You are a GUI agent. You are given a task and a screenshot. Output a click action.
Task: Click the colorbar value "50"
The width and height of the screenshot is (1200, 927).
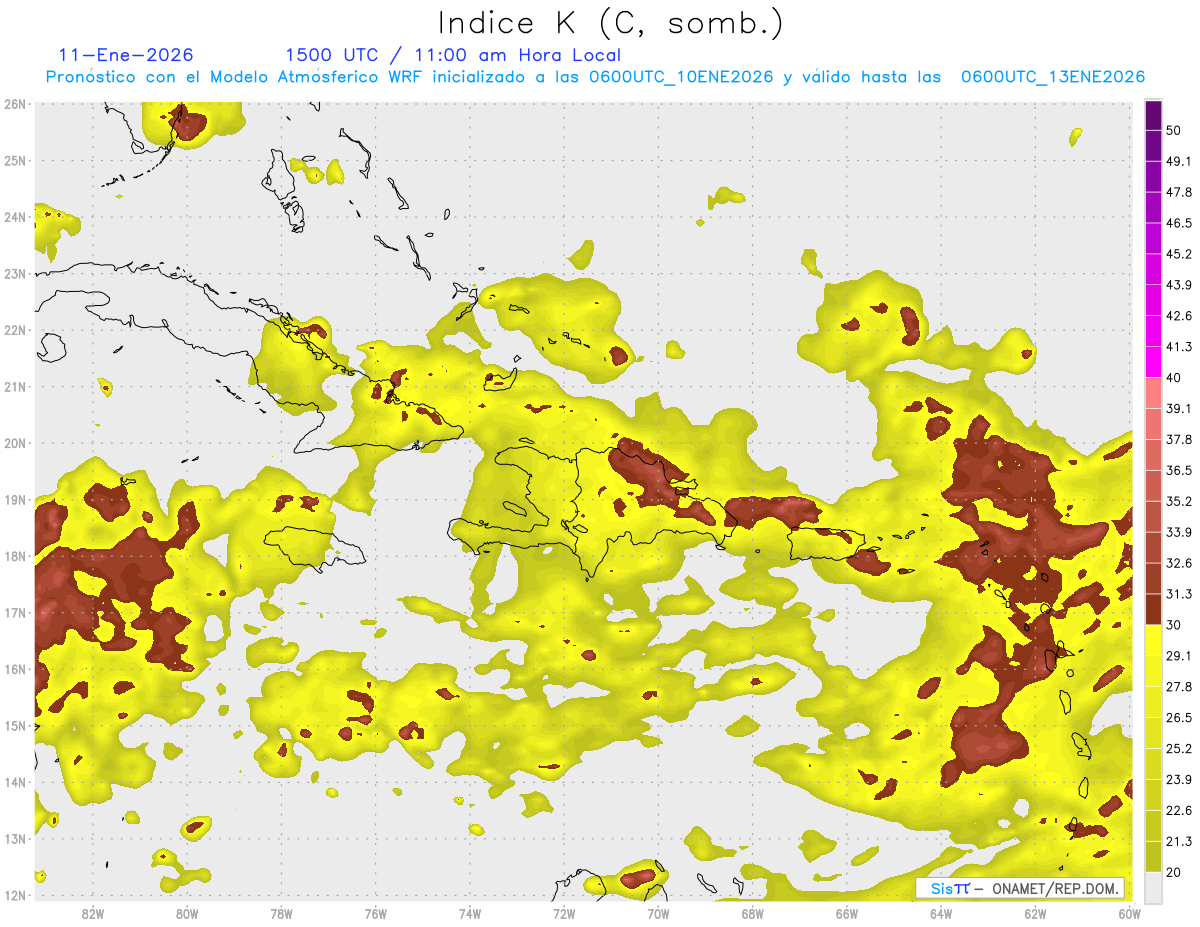pyautogui.click(x=1174, y=130)
